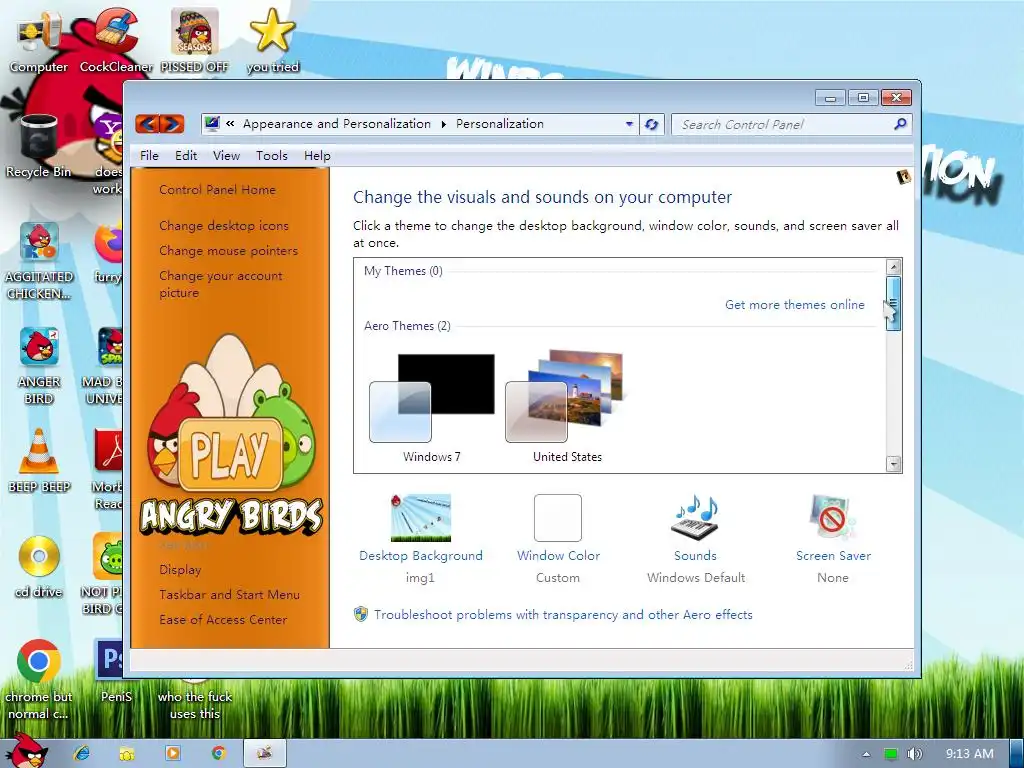Click the Desktop Background icon
1024x768 pixels.
tap(421, 517)
